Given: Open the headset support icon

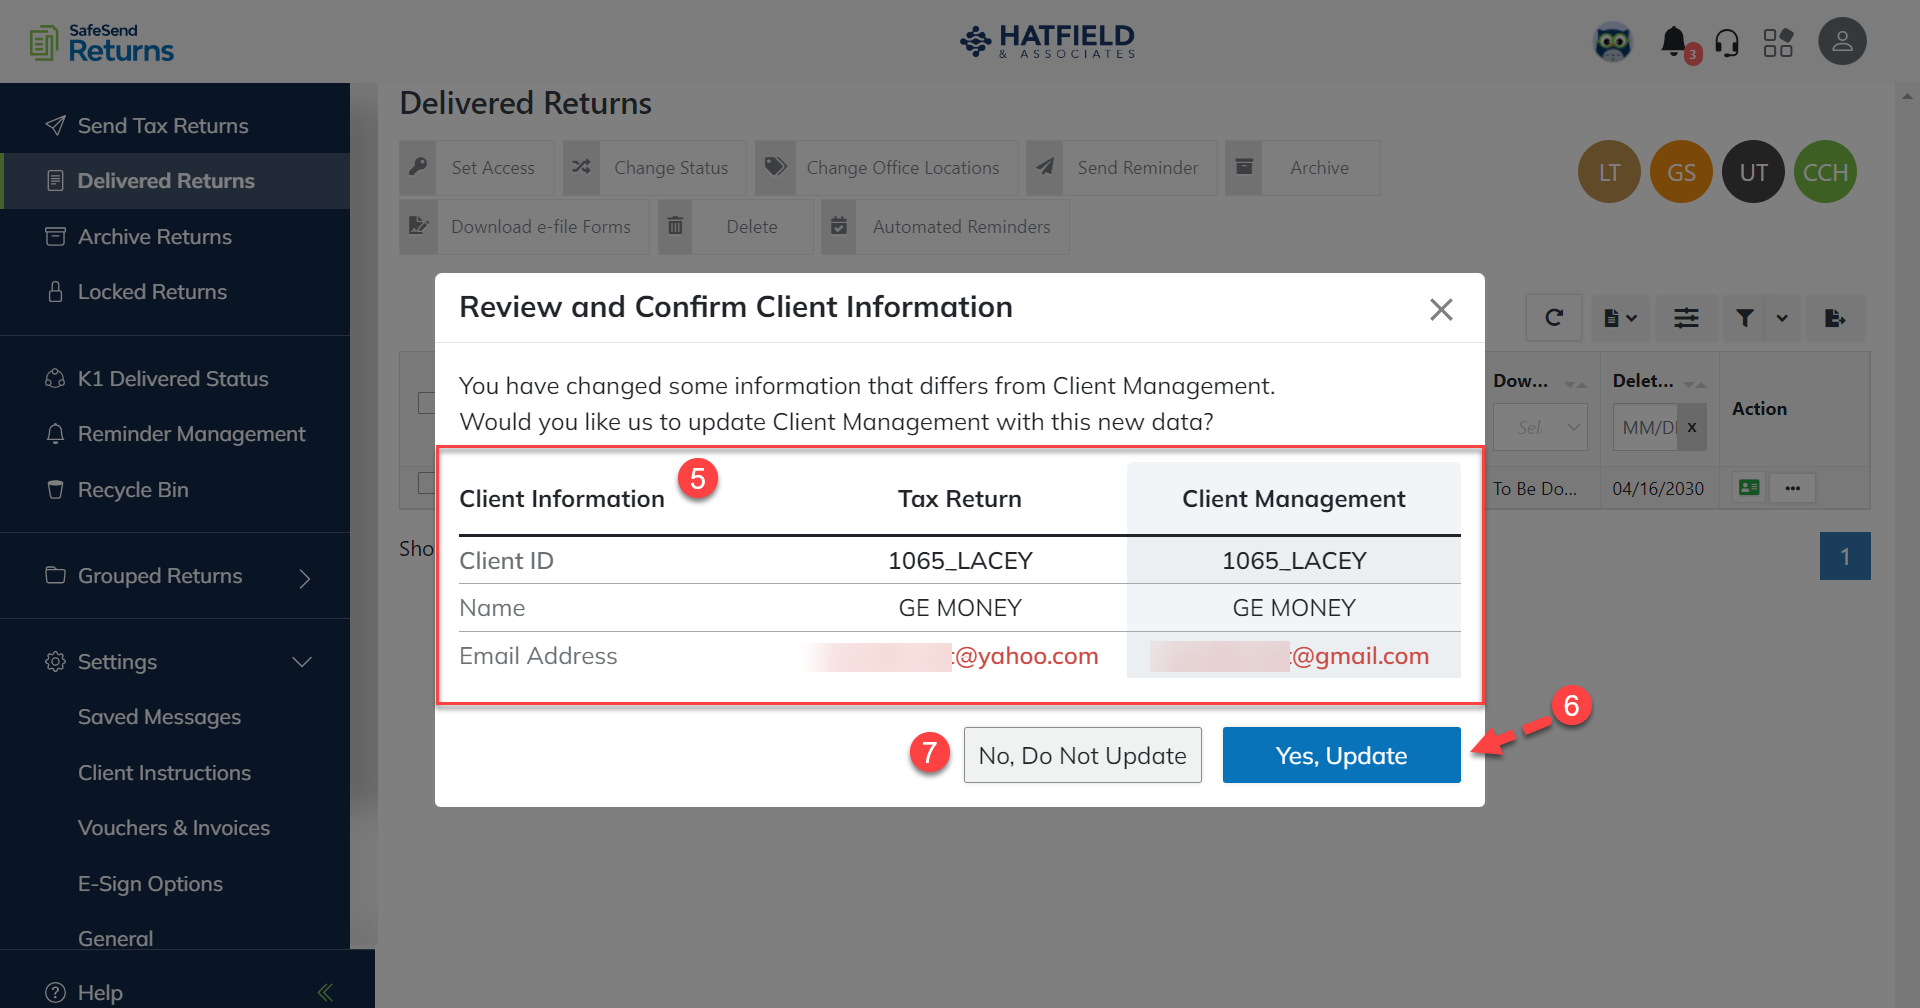Looking at the screenshot, I should (x=1727, y=41).
